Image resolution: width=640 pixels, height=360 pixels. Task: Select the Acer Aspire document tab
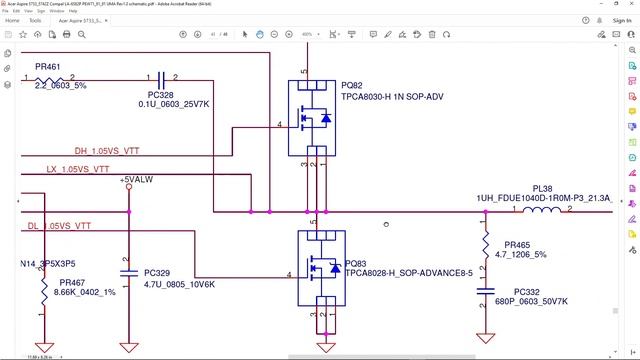pos(80,20)
